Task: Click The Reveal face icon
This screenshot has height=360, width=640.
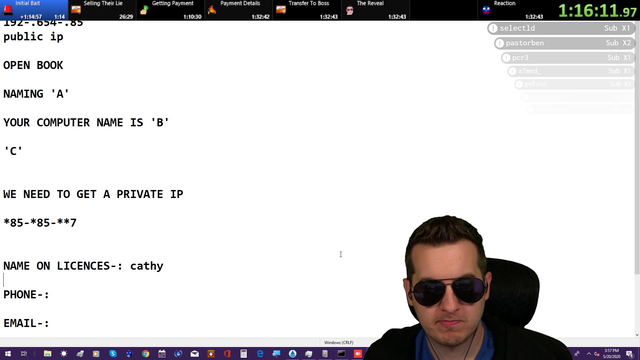Action: [349, 10]
